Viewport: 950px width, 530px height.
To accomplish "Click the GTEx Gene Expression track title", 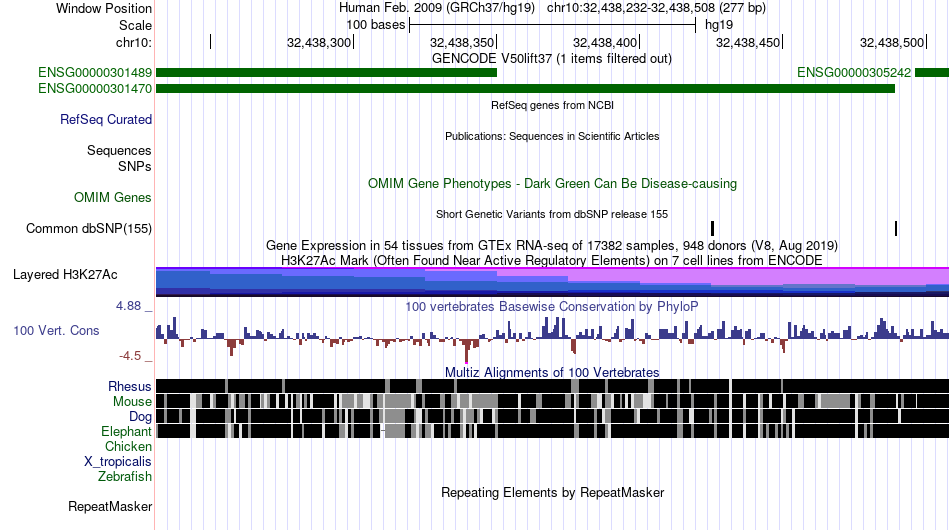I will coord(552,245).
